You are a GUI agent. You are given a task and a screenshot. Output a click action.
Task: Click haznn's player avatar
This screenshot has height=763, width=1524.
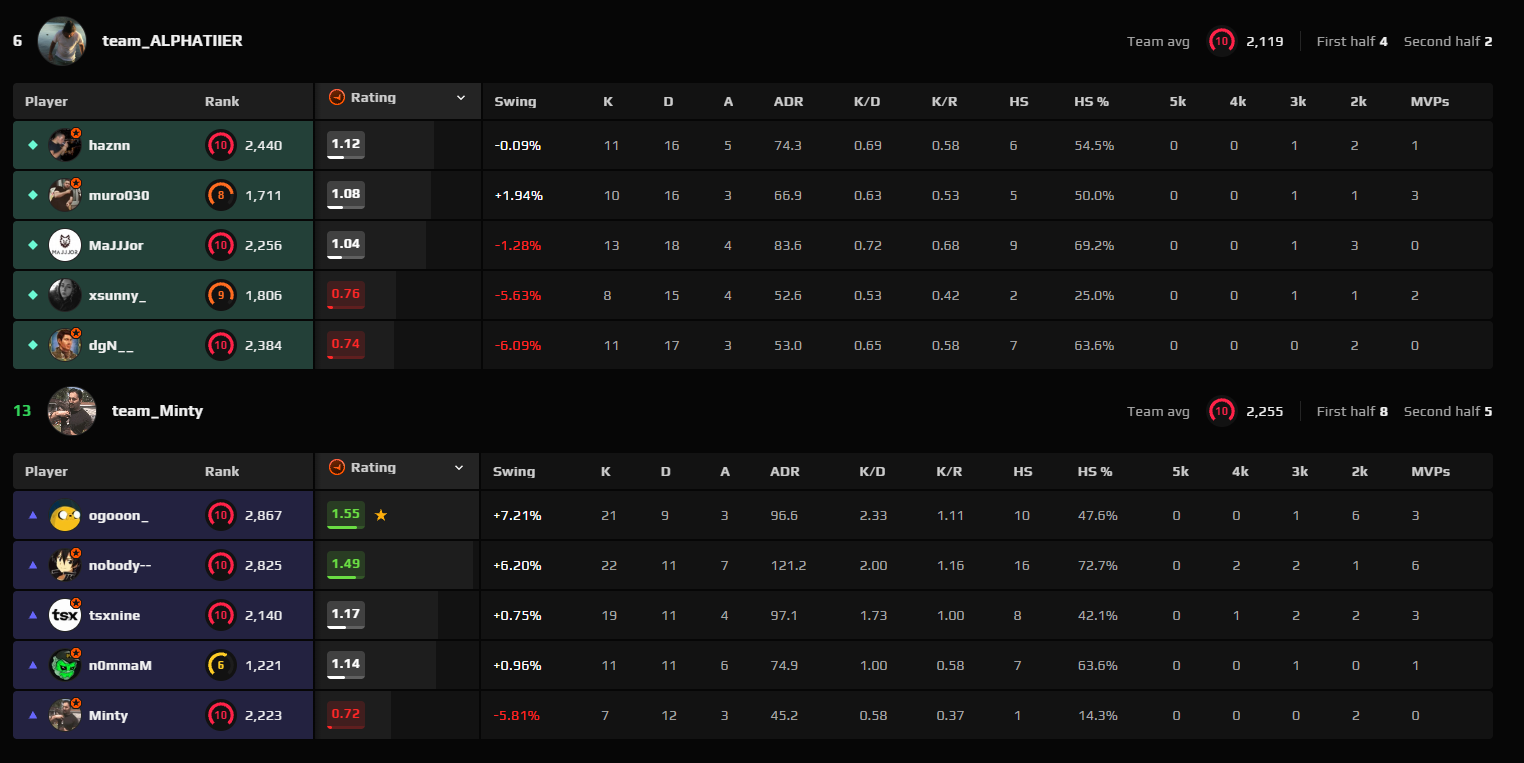pyautogui.click(x=65, y=145)
